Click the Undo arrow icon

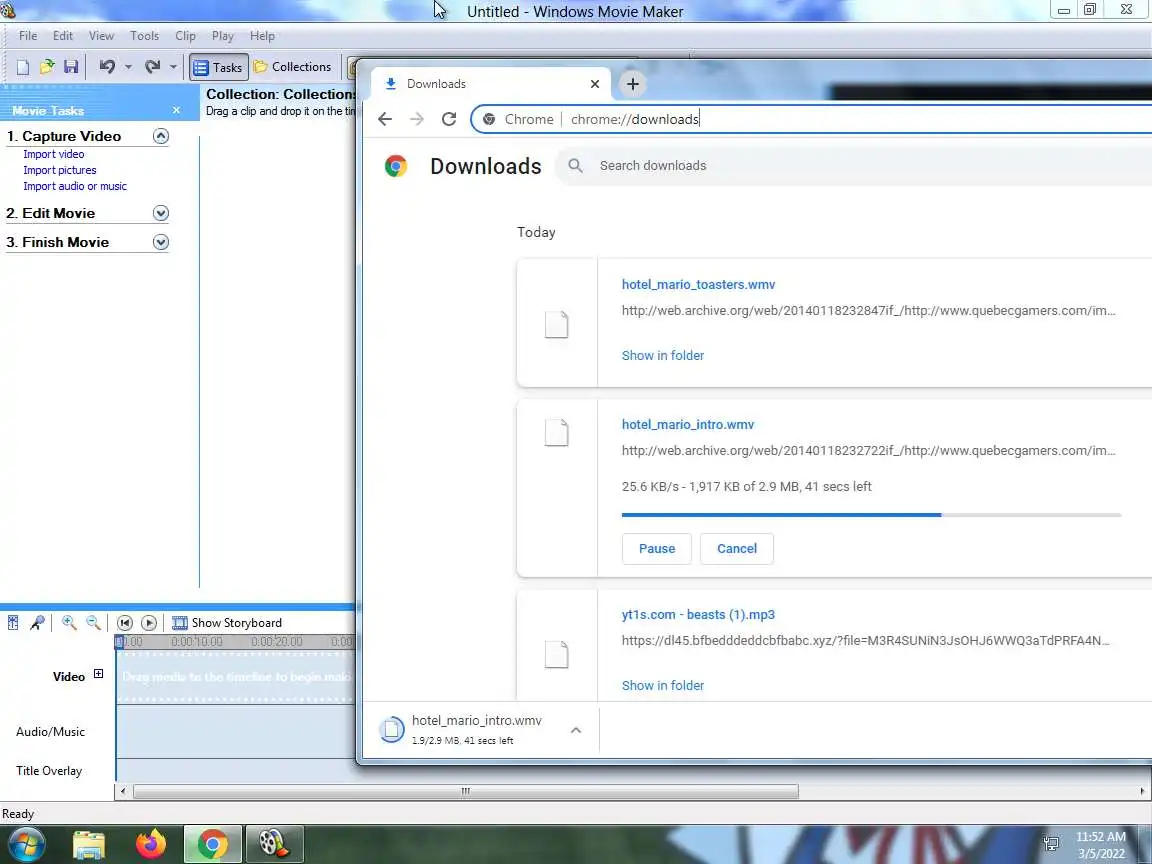[107, 67]
